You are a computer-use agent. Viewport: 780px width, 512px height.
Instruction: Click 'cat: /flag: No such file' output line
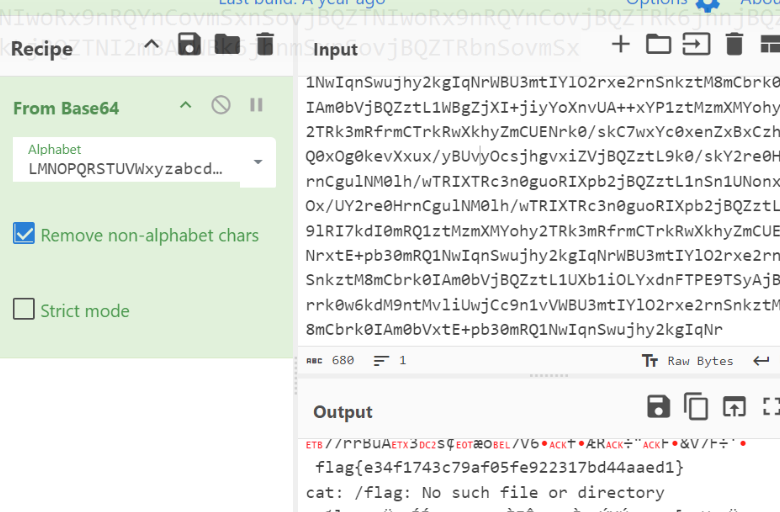(x=485, y=493)
